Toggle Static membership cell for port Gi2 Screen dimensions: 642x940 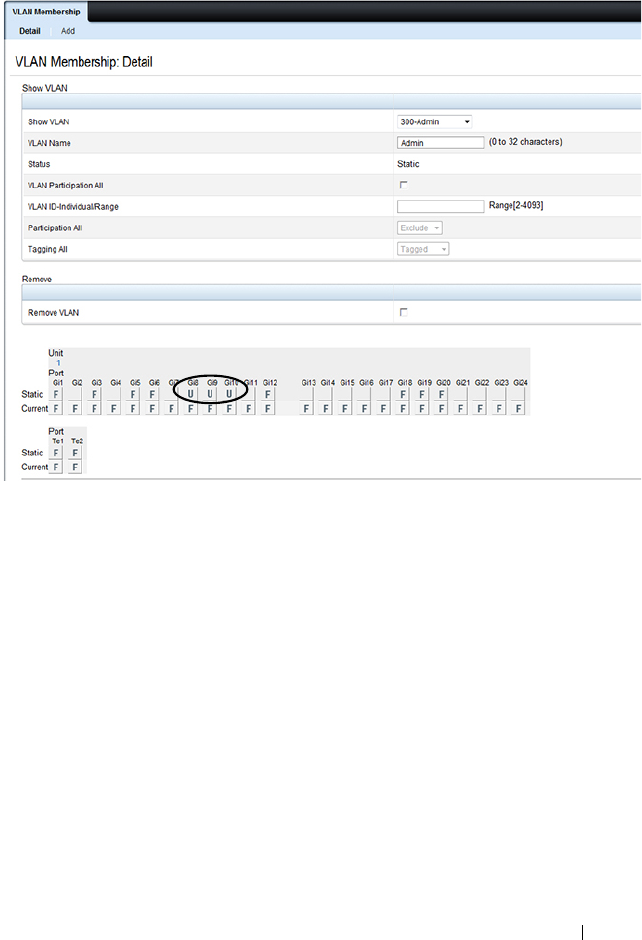point(75,394)
